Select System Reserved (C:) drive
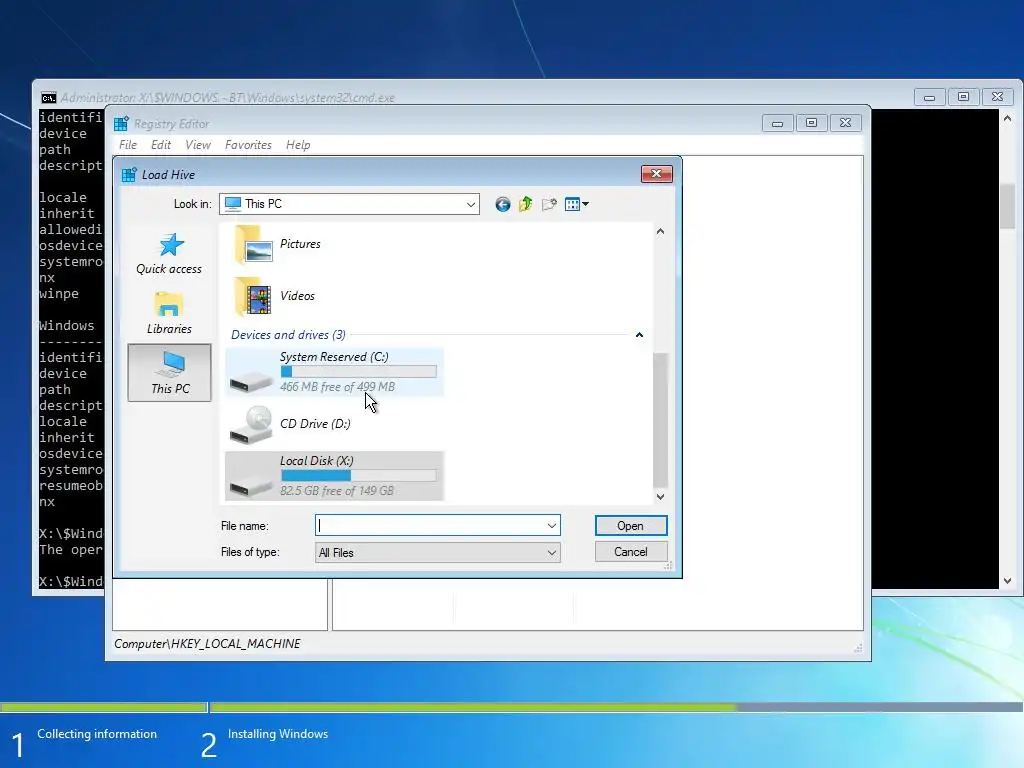 point(334,372)
